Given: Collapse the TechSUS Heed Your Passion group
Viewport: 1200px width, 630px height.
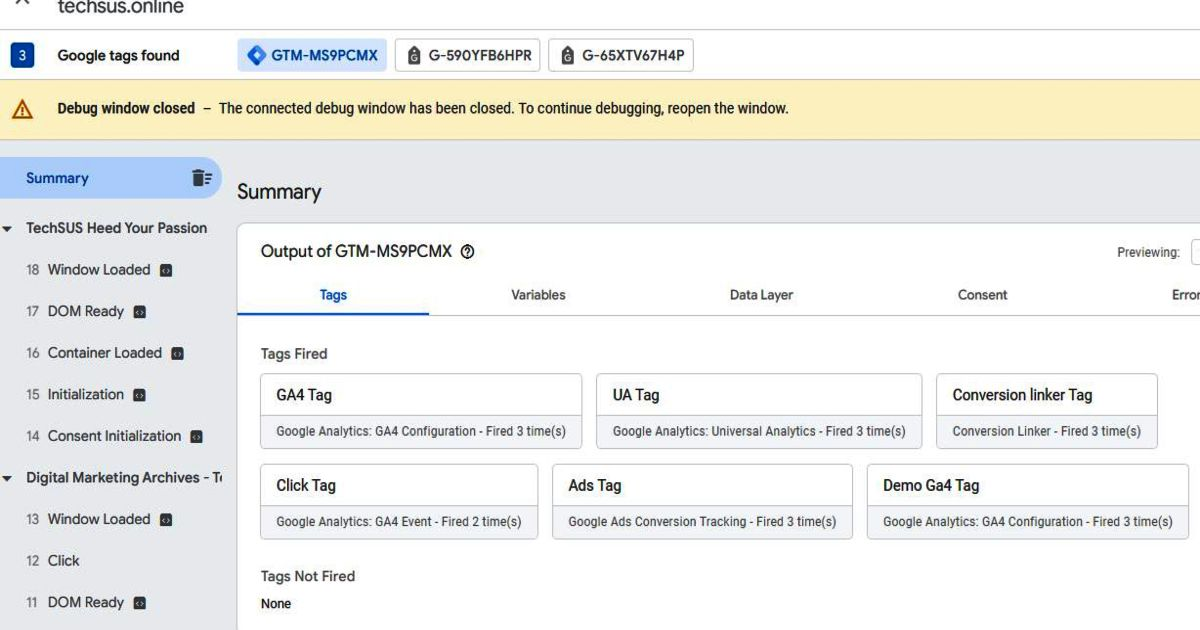Looking at the screenshot, I should point(8,229).
